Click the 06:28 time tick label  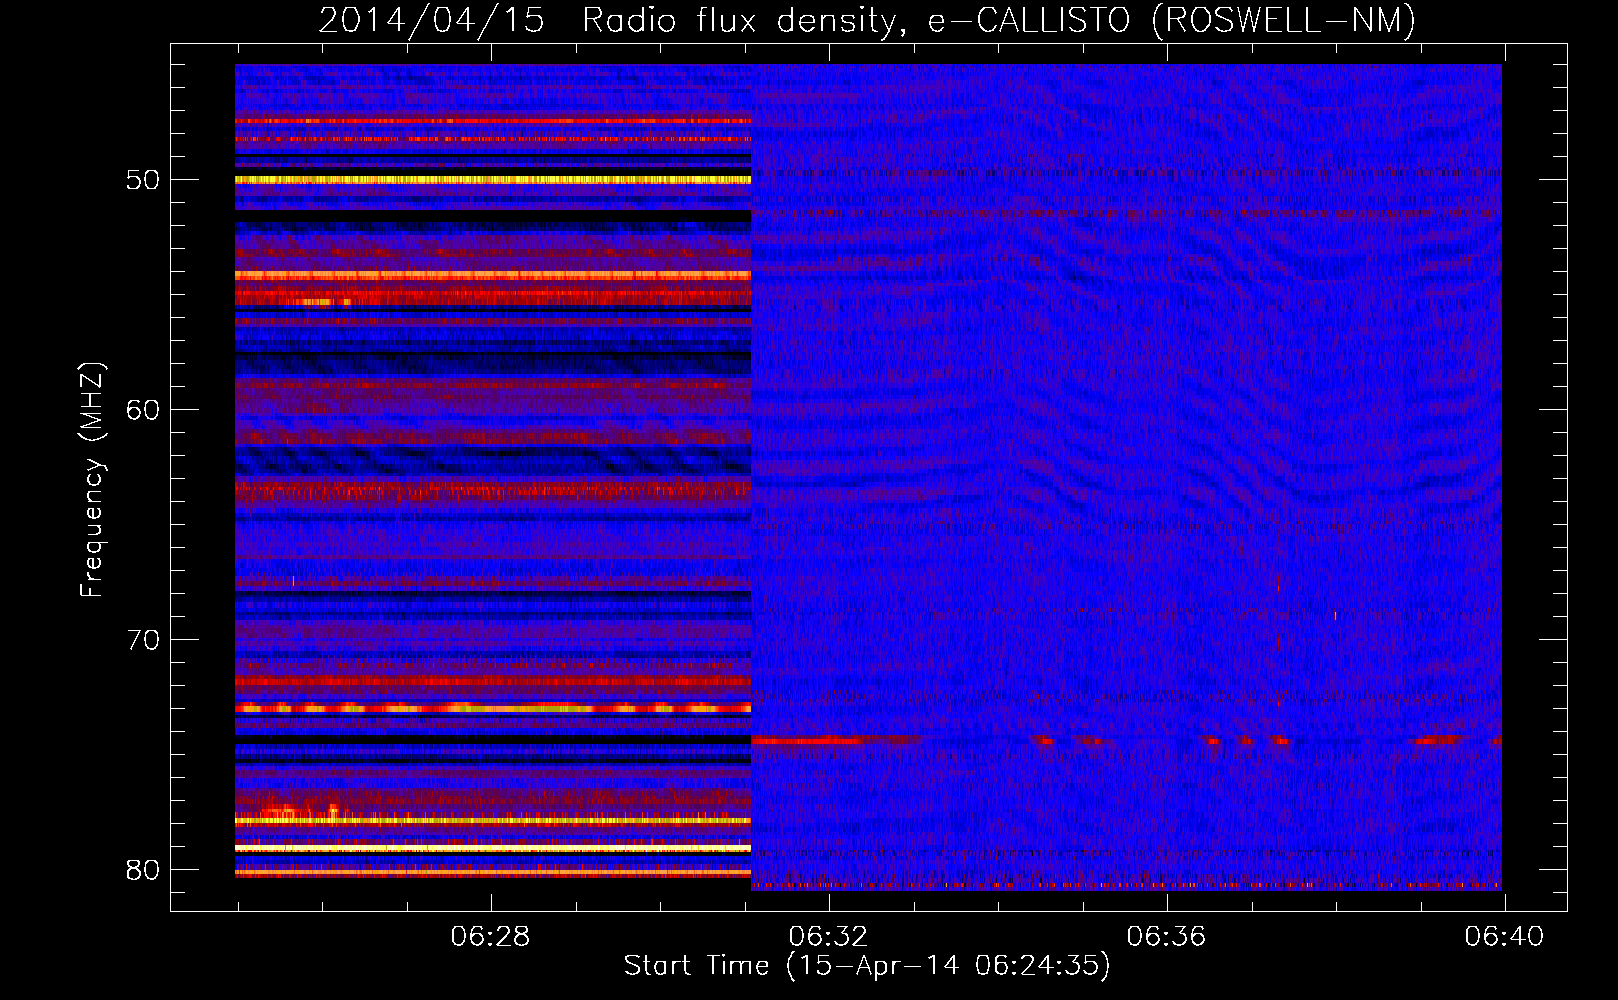tap(490, 937)
